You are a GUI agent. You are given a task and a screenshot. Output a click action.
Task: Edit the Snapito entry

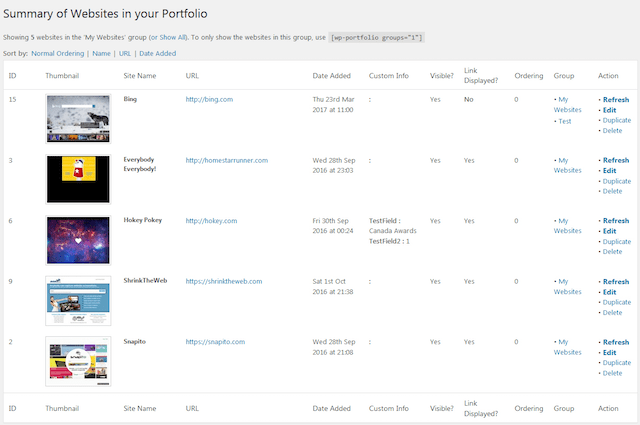click(609, 352)
